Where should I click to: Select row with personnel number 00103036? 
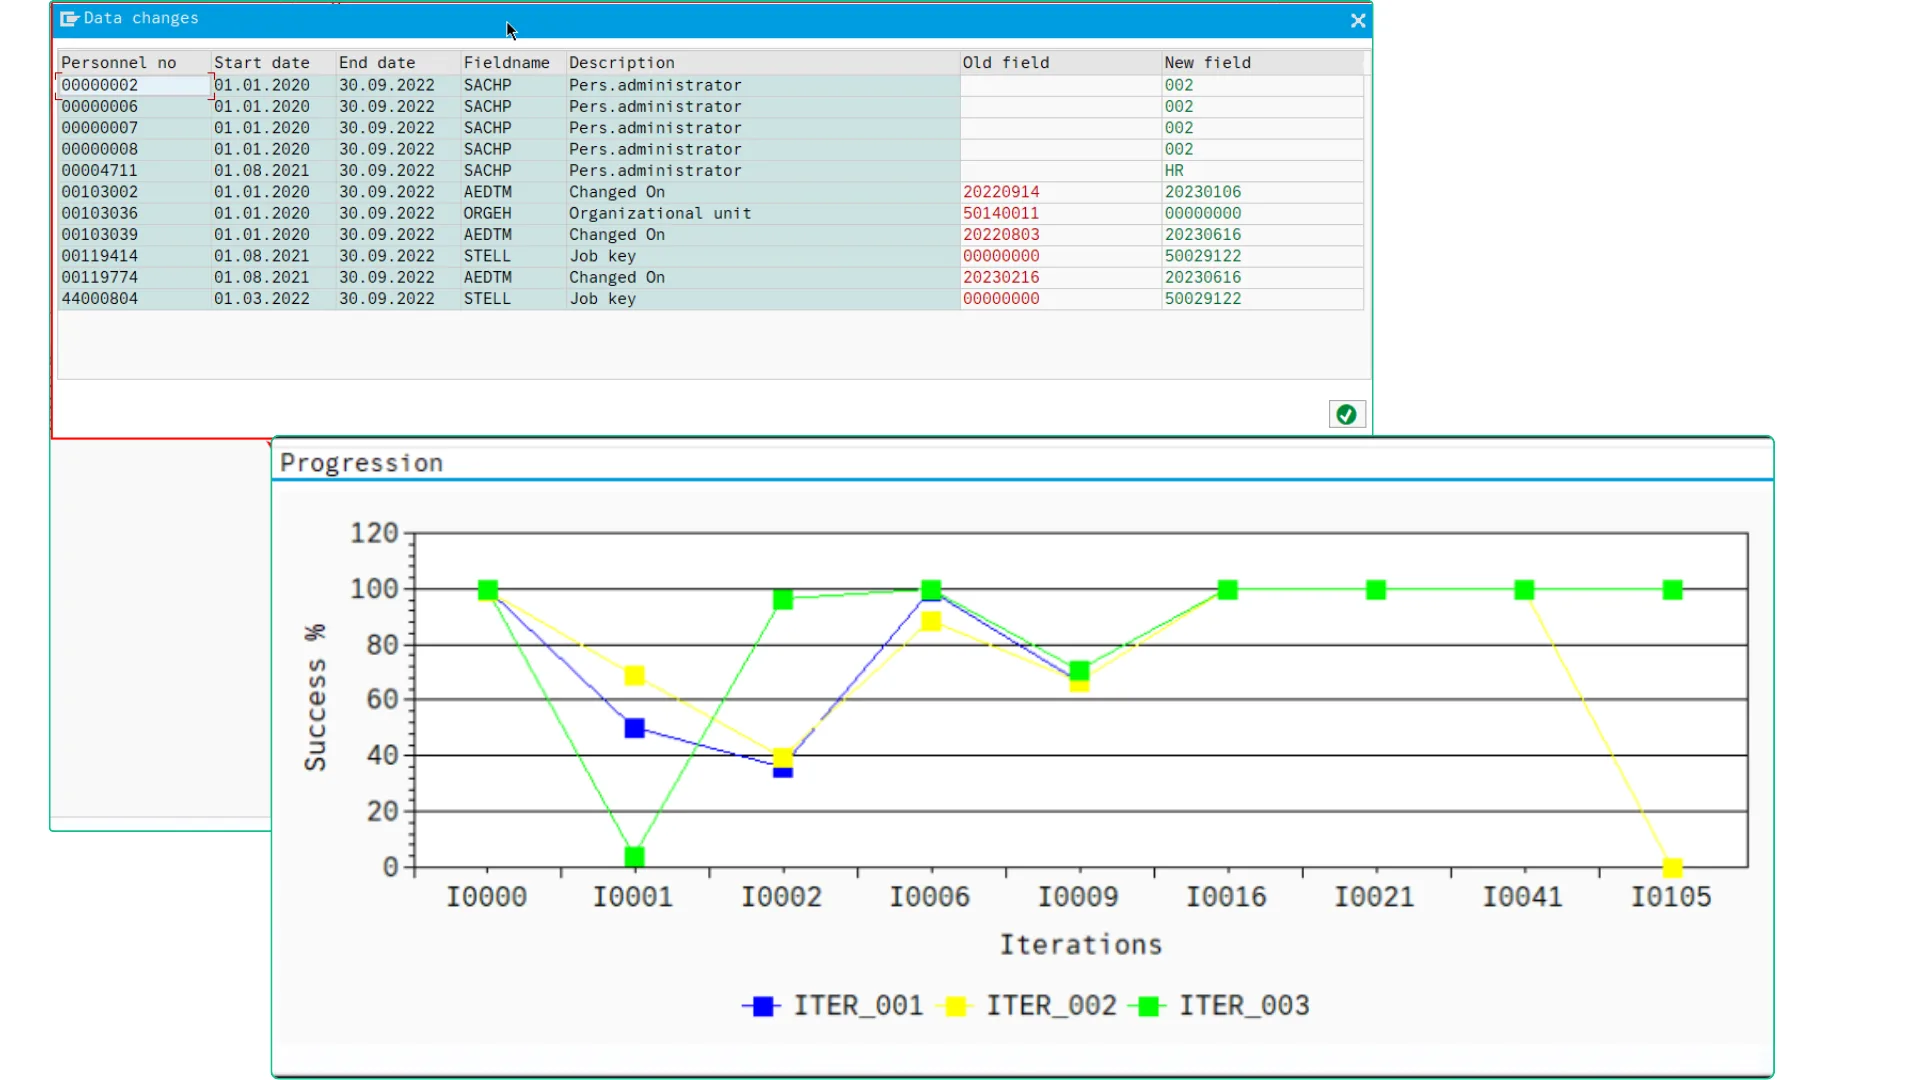coord(710,213)
